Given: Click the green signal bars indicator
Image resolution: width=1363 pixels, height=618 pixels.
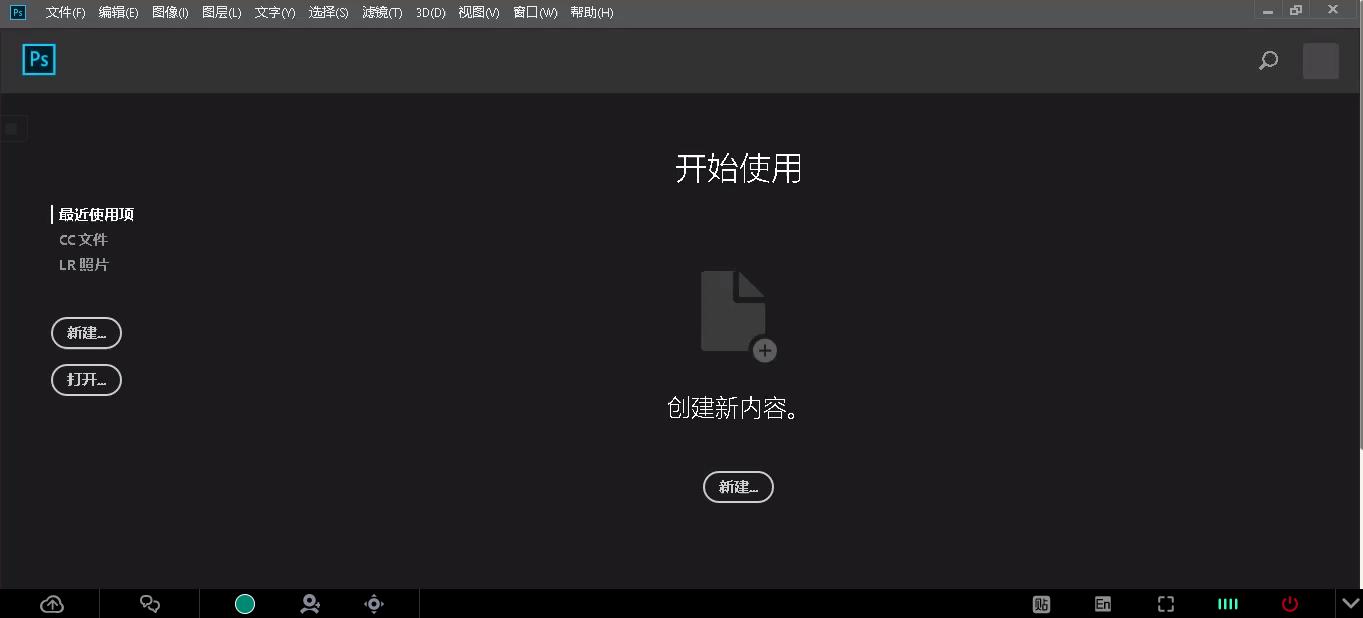Looking at the screenshot, I should (1228, 604).
